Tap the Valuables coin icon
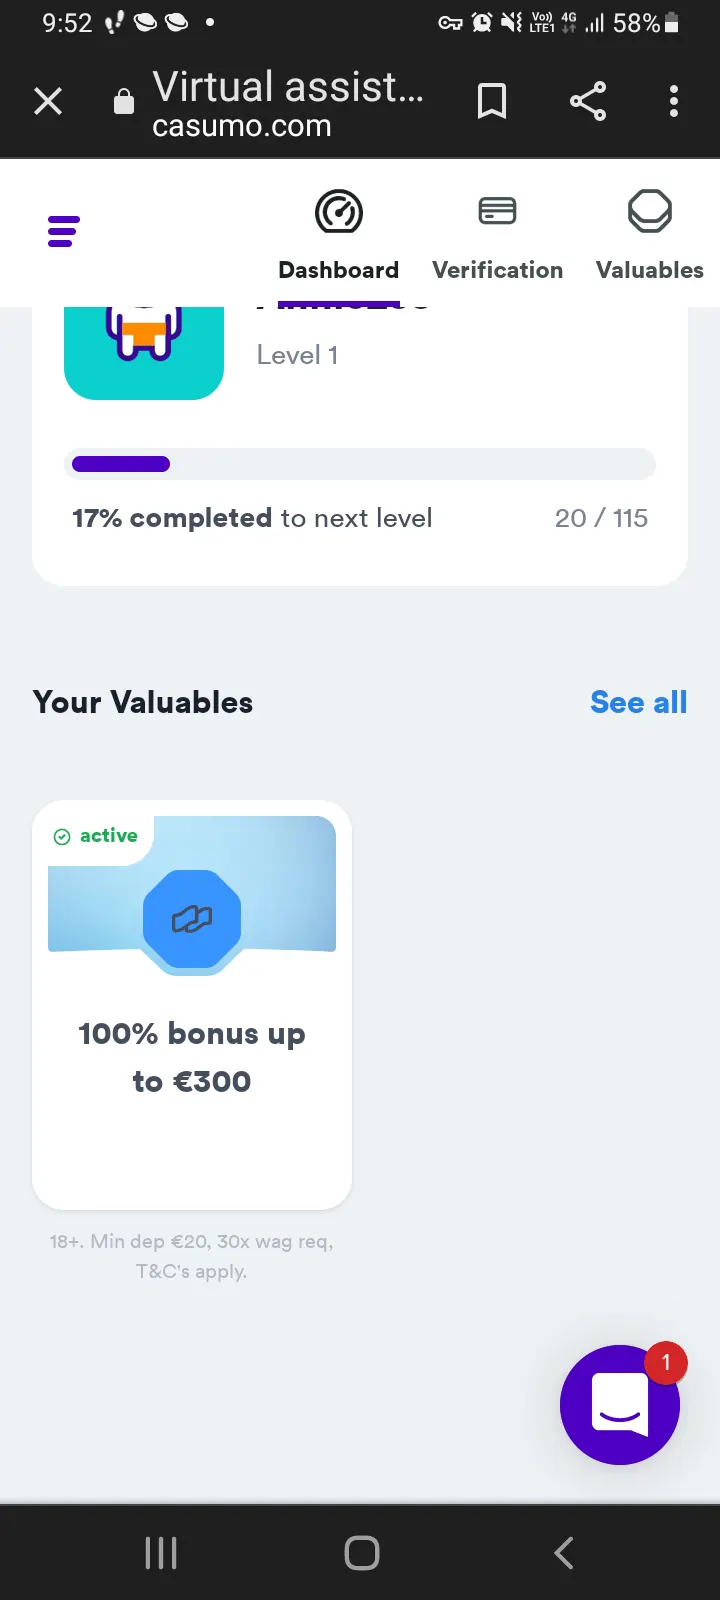 tap(650, 211)
